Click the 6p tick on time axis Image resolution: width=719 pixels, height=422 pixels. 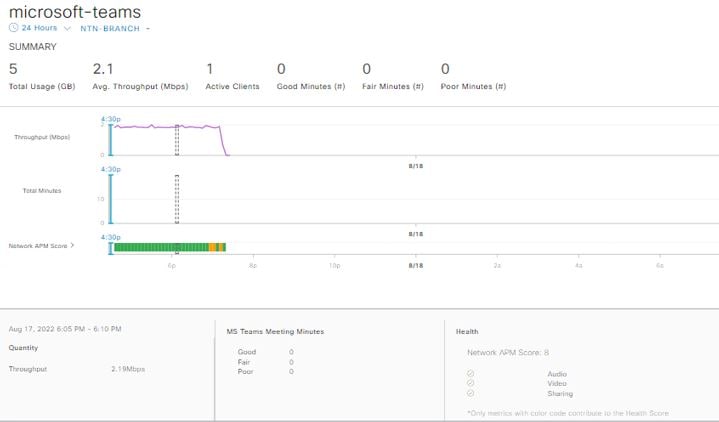pos(171,266)
